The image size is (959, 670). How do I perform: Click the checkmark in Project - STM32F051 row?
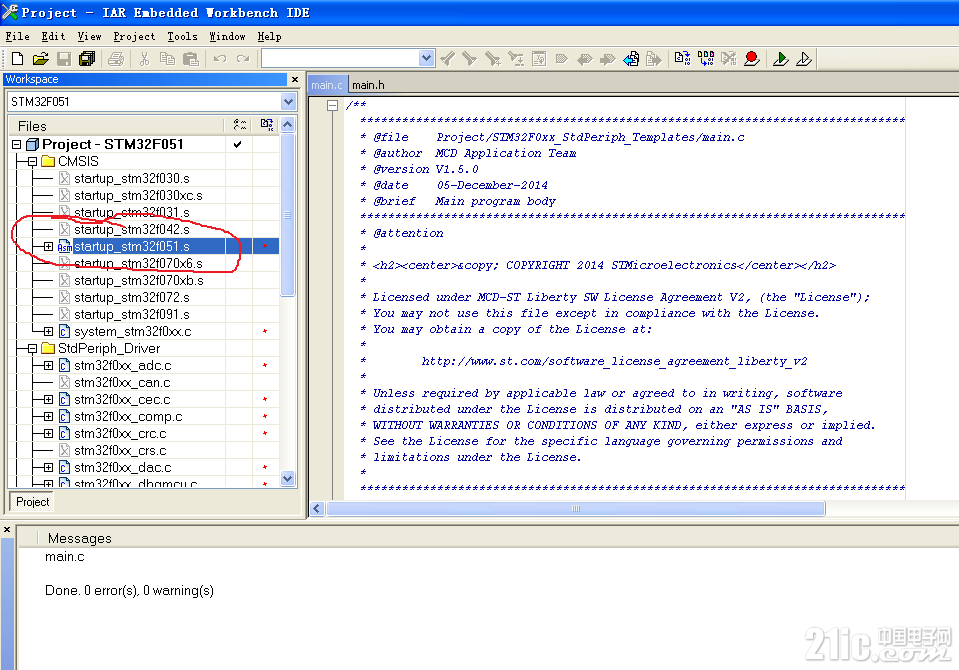pyautogui.click(x=238, y=144)
